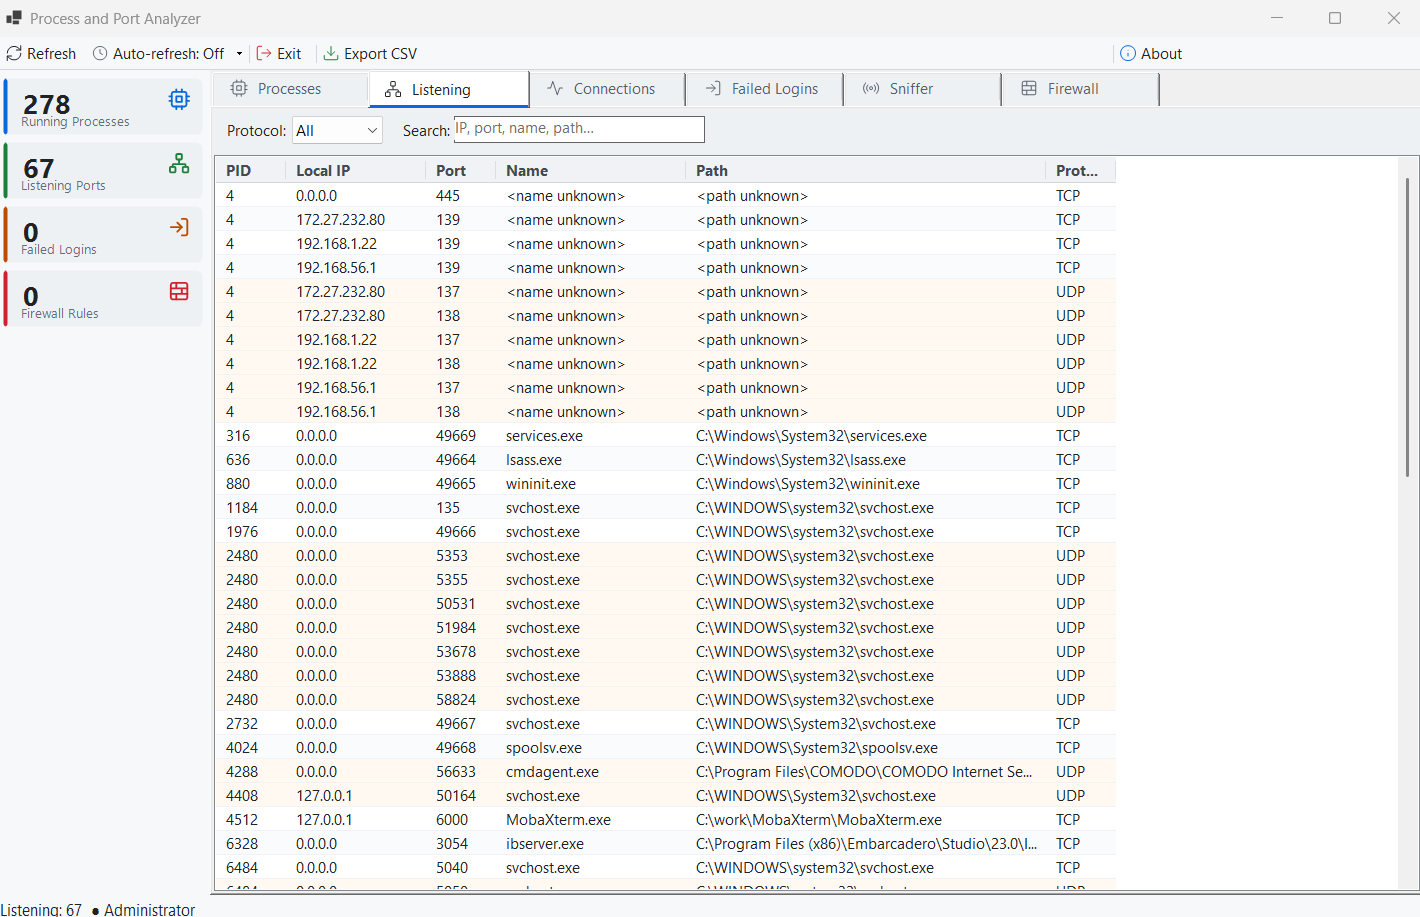Click port 58824 cell
Image resolution: width=1420 pixels, height=917 pixels.
pos(456,700)
